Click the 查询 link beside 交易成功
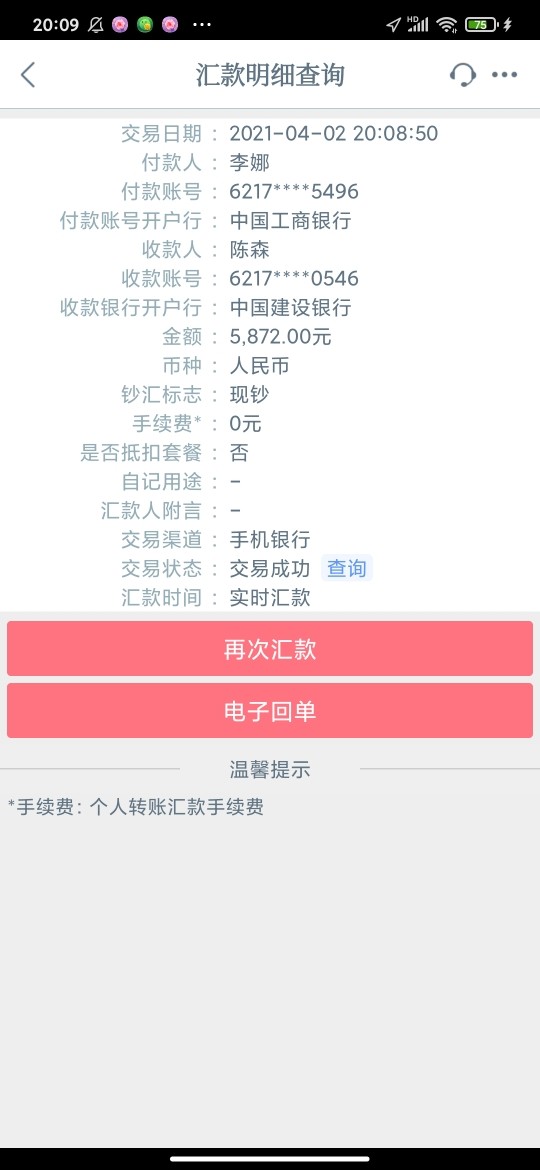Image resolution: width=540 pixels, height=1170 pixels. coord(347,569)
